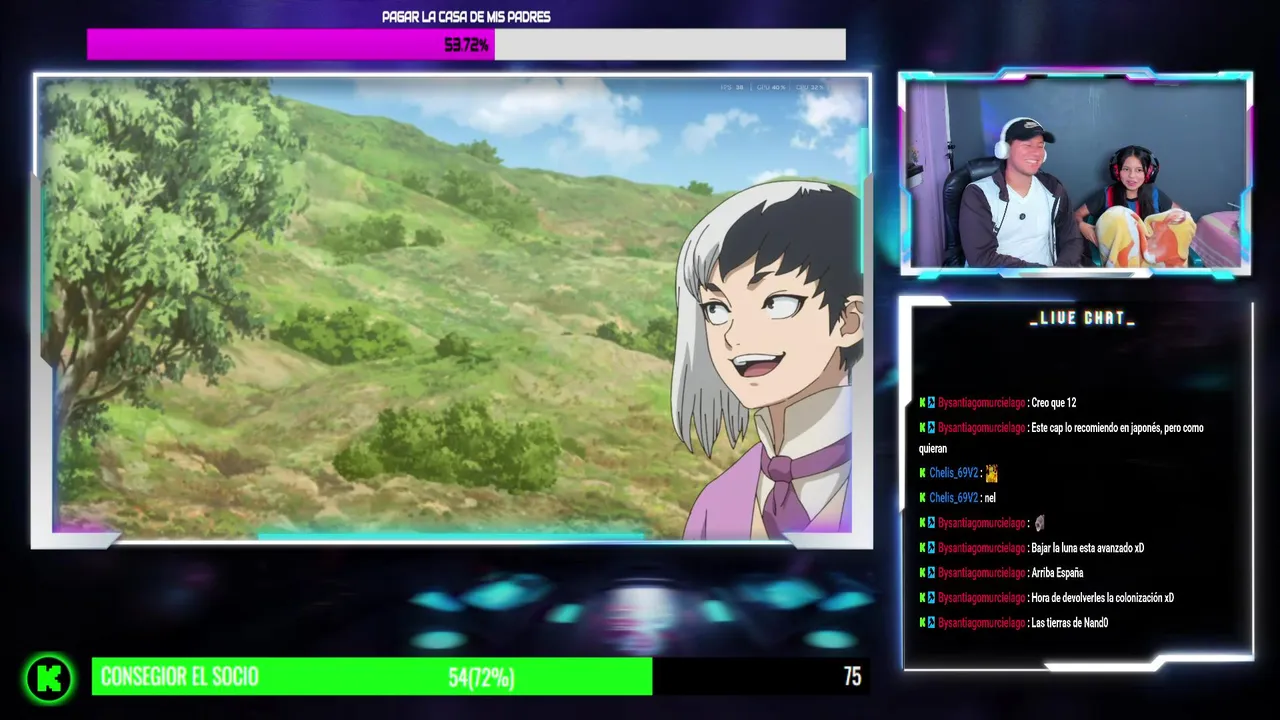Click the "GPU 40%" overlay readout
Screen dimensions: 1280x720
[x=771, y=88]
